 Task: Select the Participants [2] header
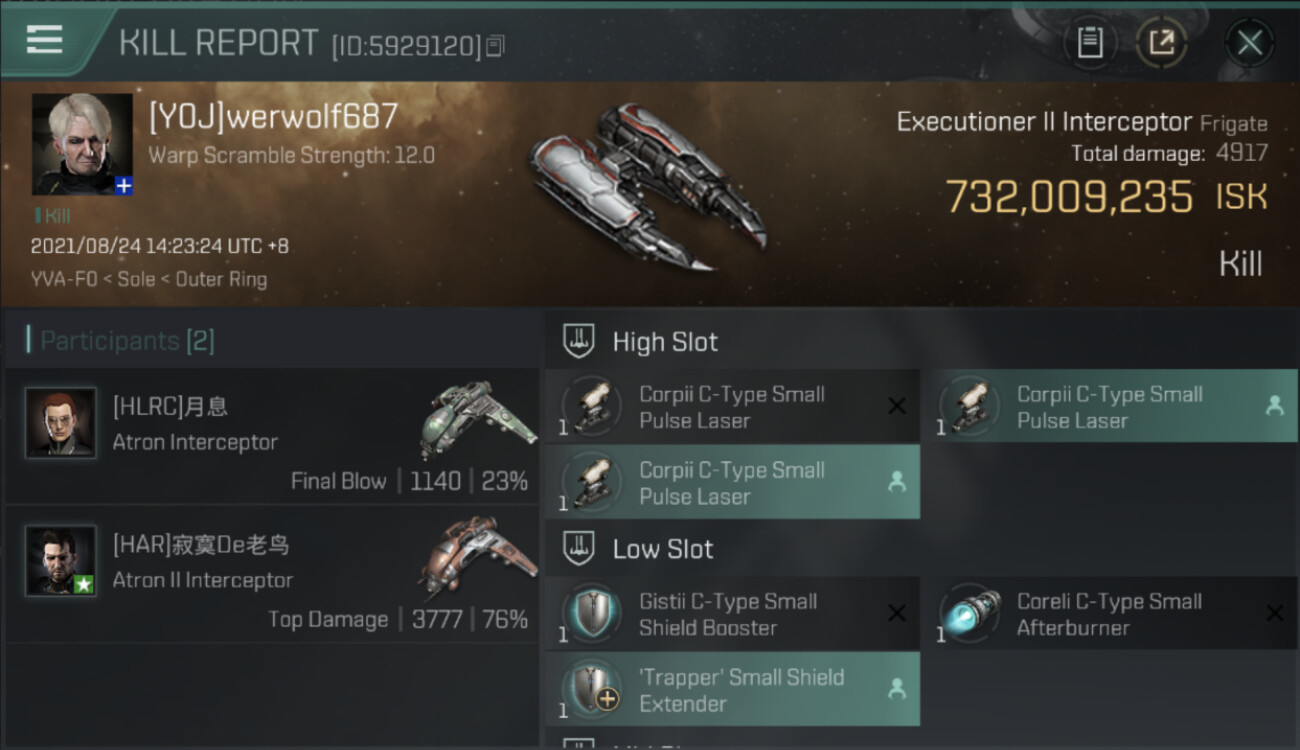[x=126, y=341]
